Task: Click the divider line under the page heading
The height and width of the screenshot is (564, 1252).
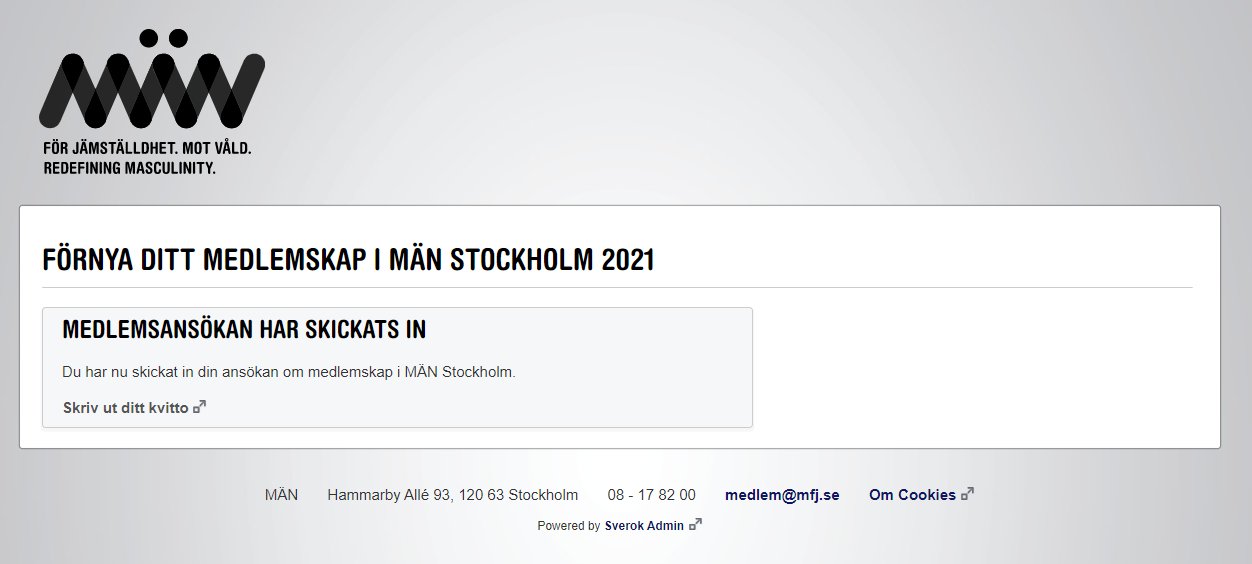Action: (x=617, y=288)
